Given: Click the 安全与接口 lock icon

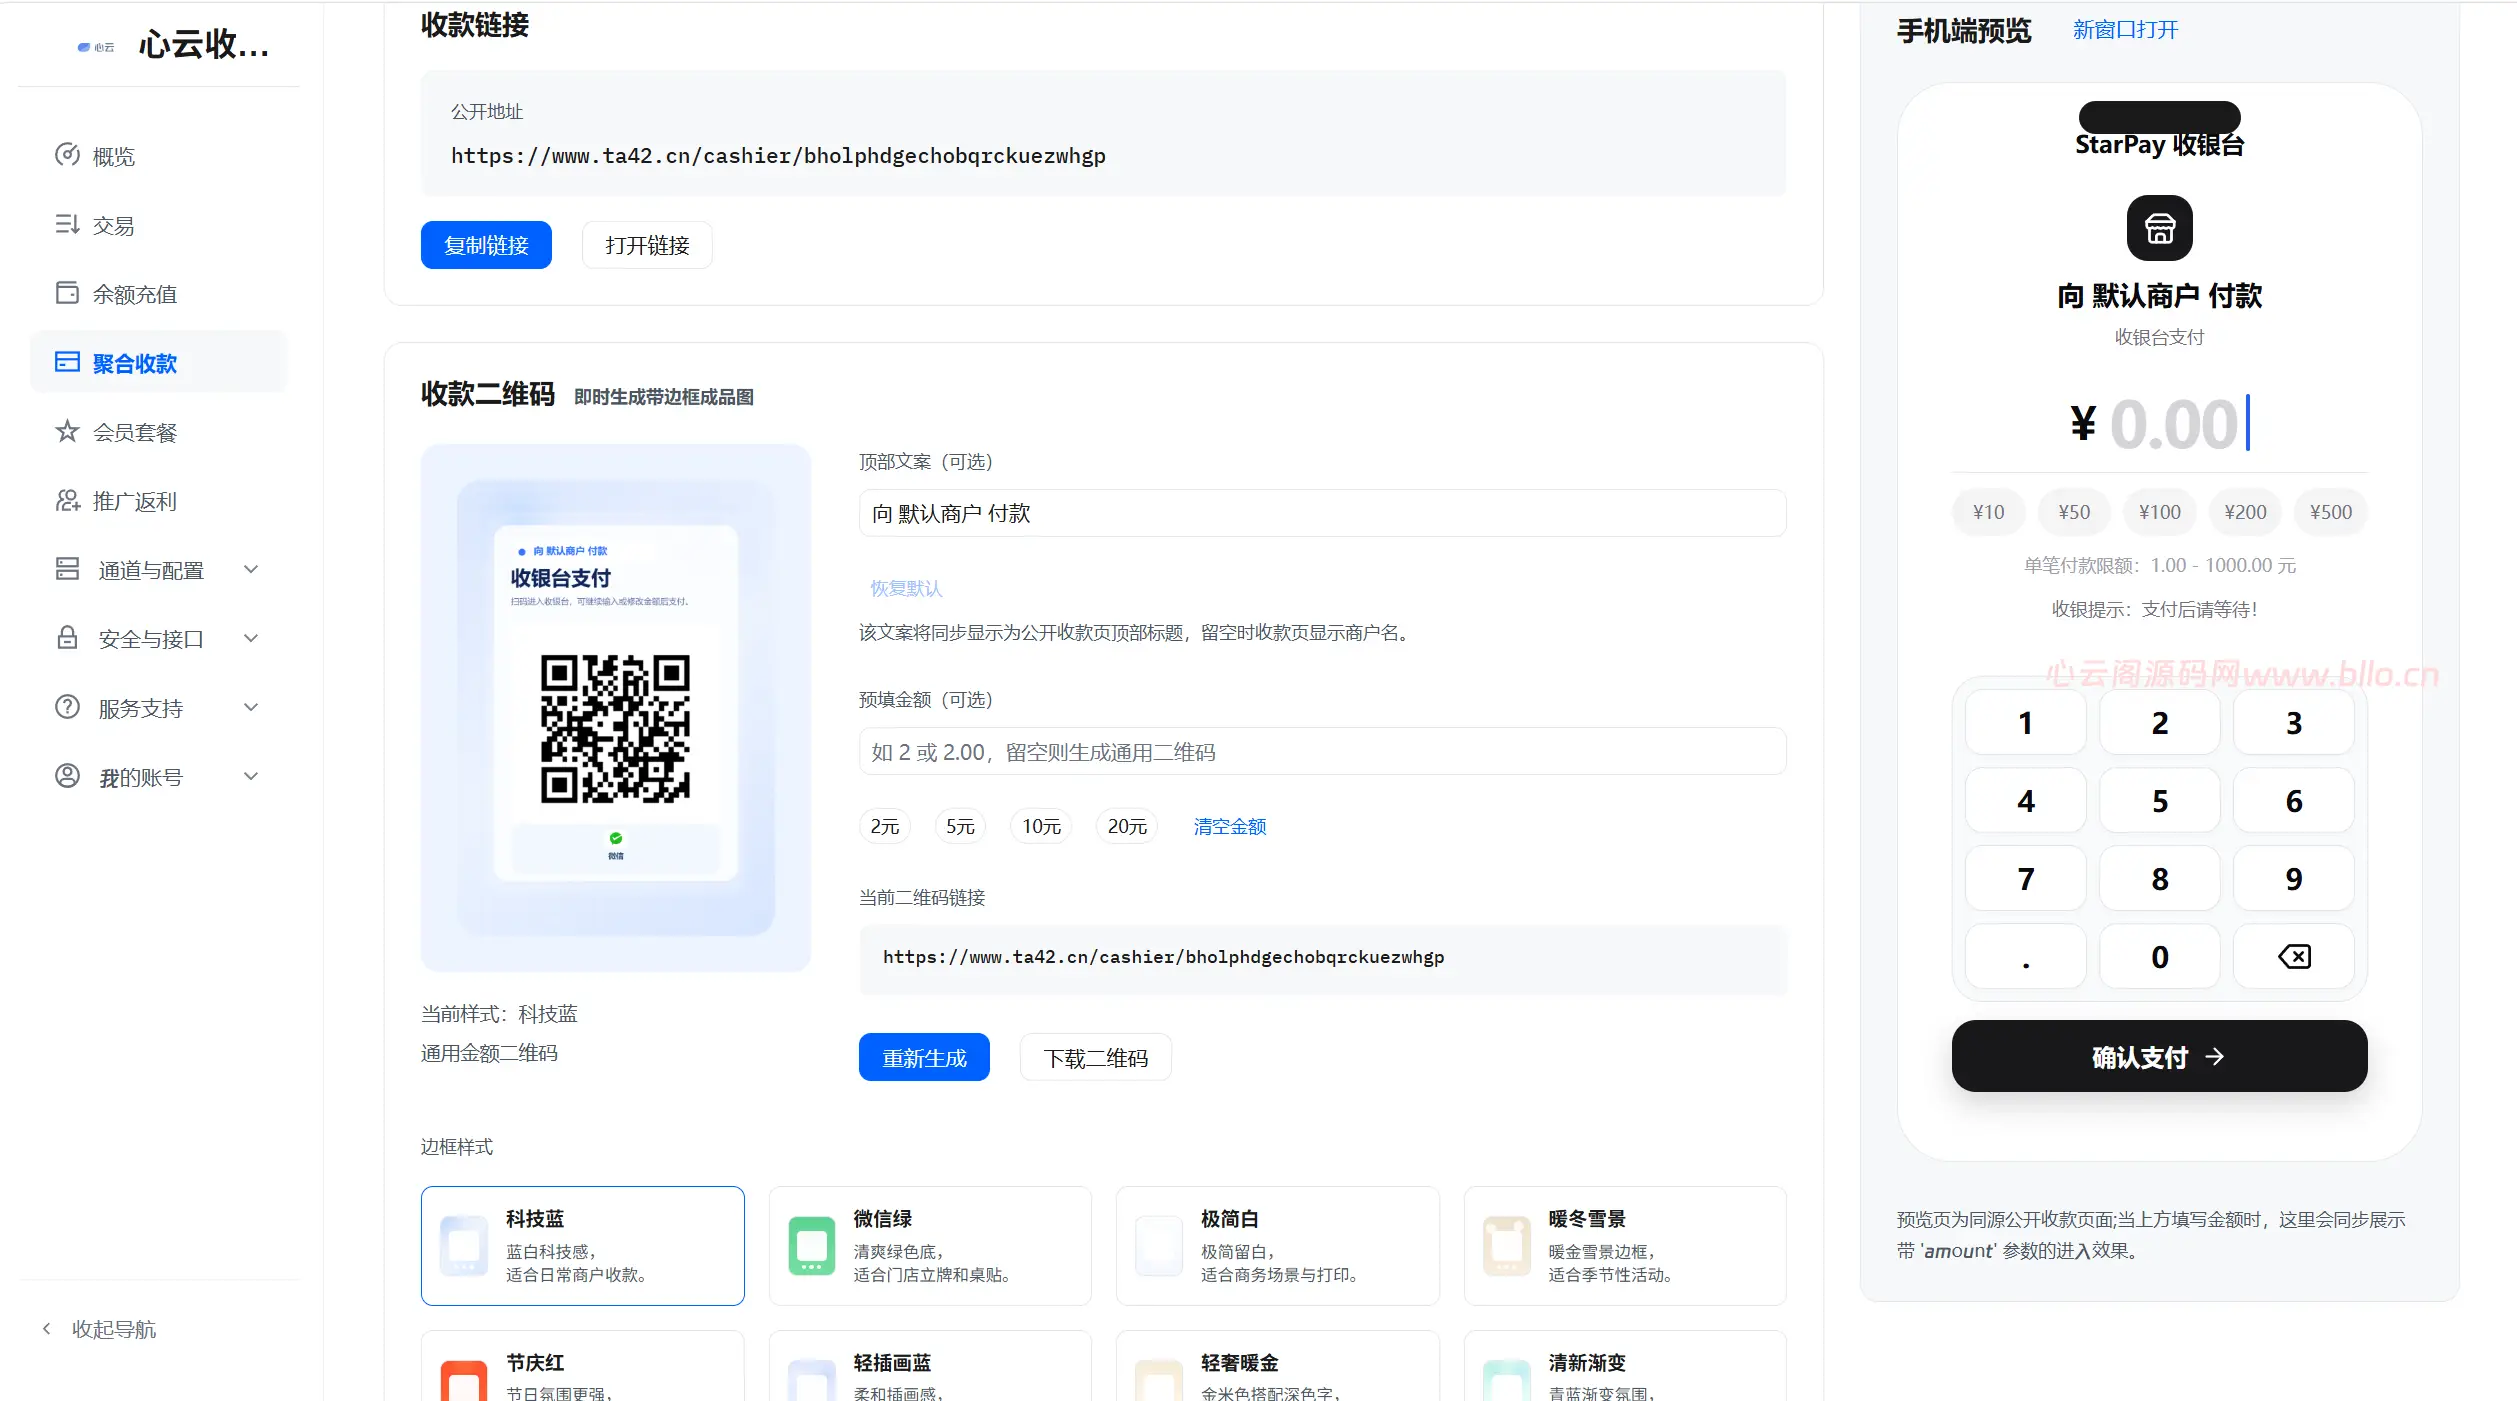Looking at the screenshot, I should click(67, 638).
